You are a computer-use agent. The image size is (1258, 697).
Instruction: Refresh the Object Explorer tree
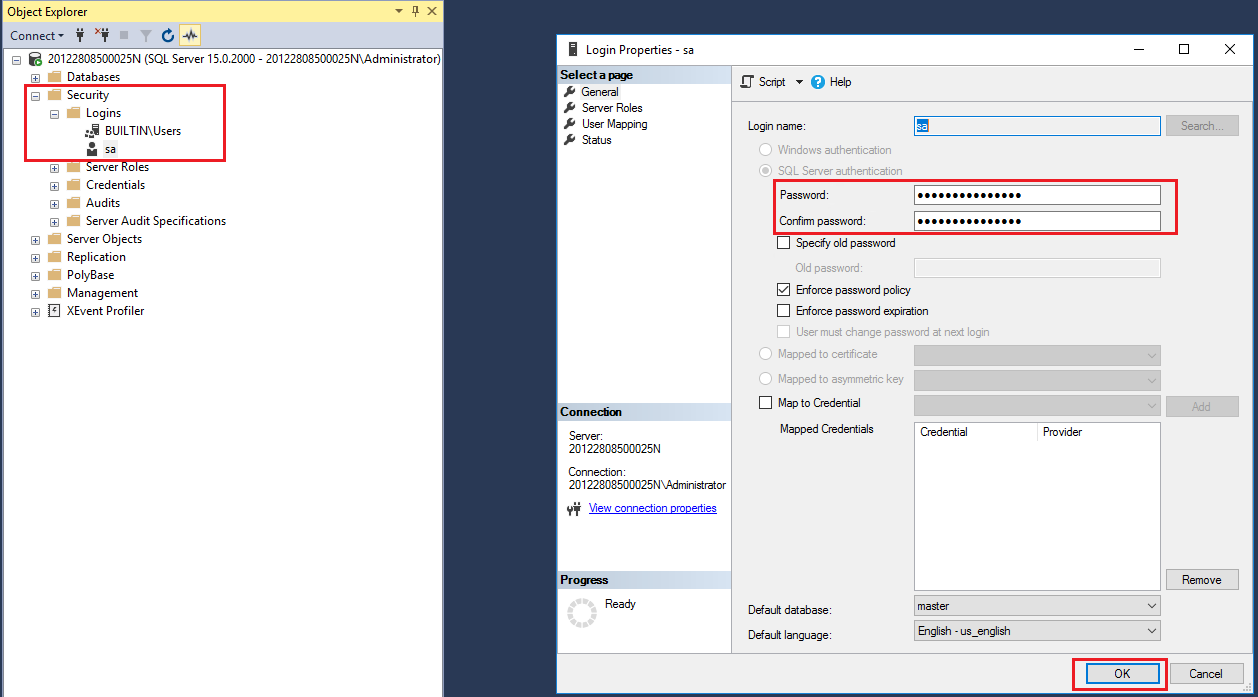coord(168,35)
